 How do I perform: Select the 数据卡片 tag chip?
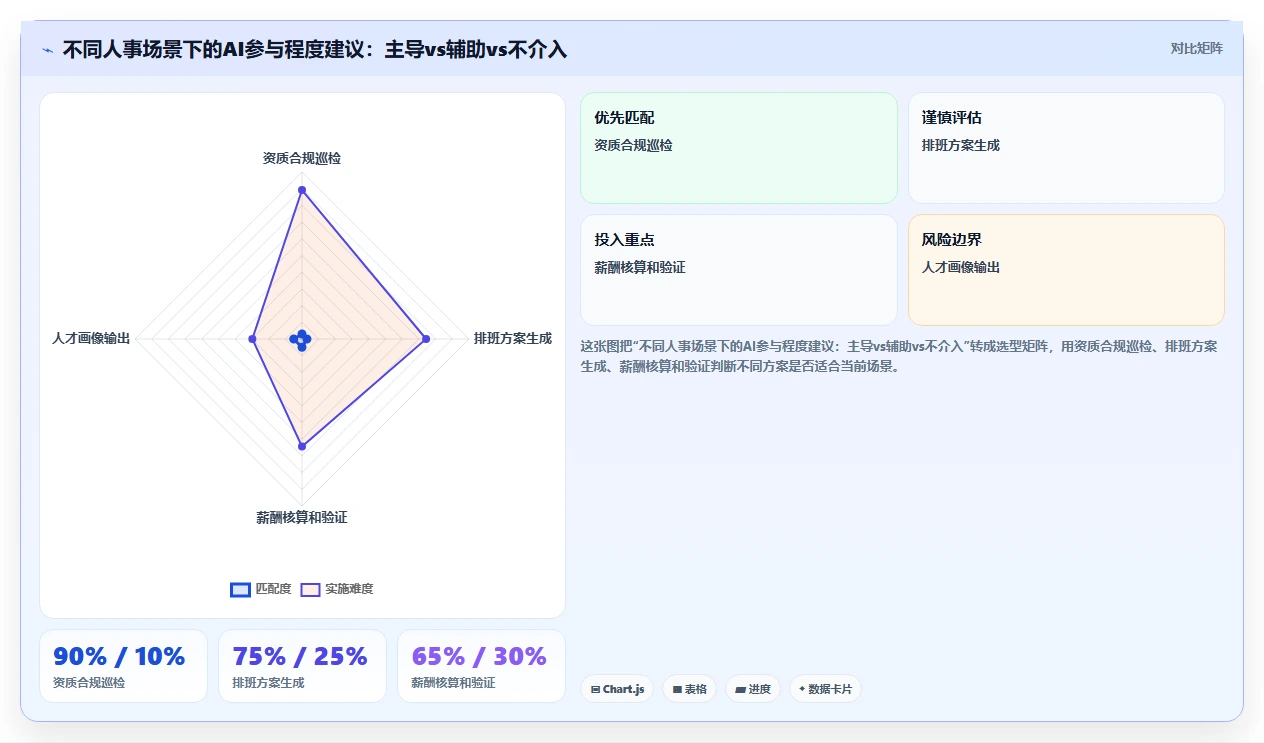pyautogui.click(x=825, y=689)
